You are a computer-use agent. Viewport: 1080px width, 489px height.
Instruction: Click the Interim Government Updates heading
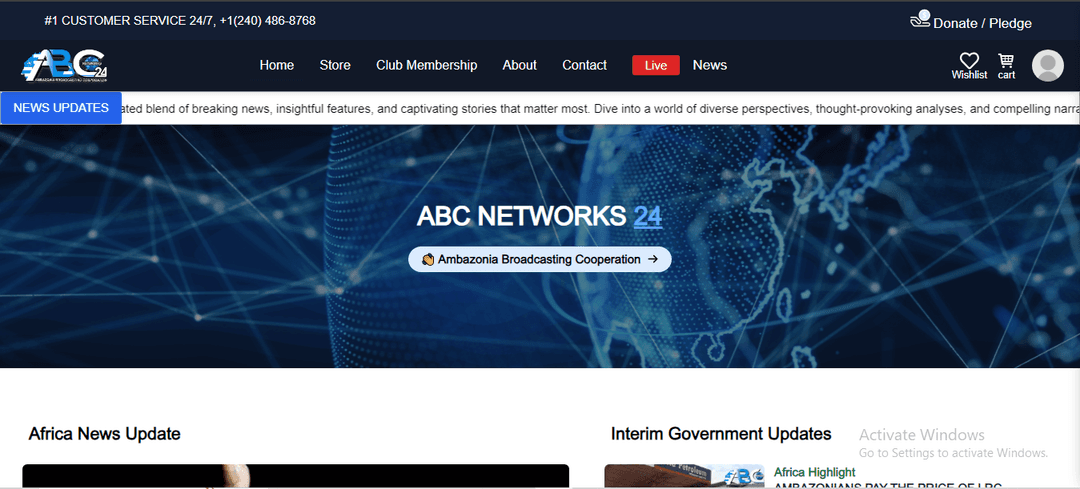[x=720, y=434]
